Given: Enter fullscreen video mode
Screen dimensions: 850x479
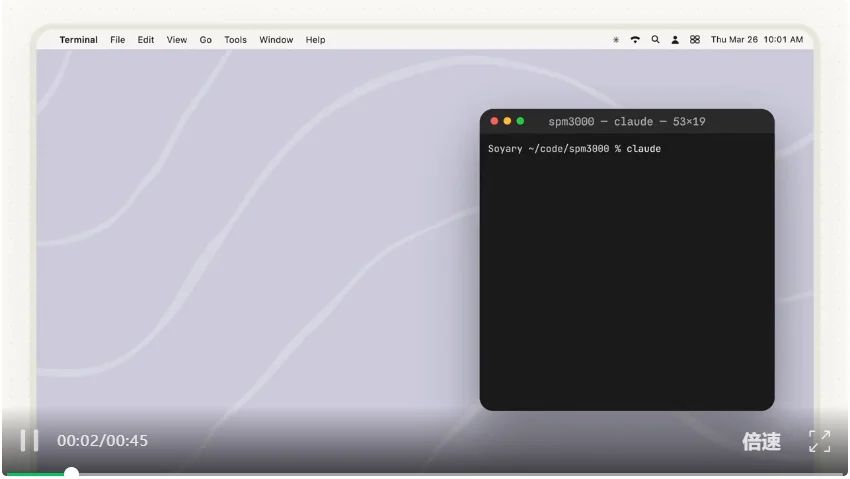Looking at the screenshot, I should pos(819,441).
